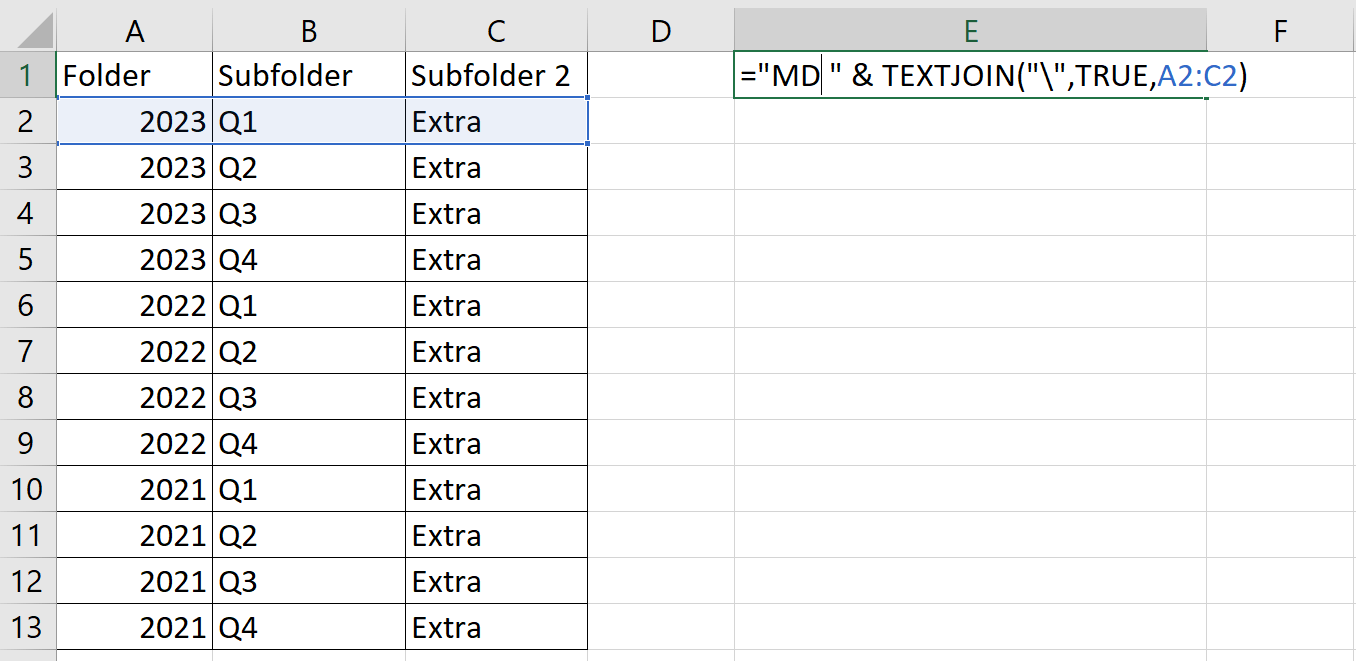The image size is (1356, 661).
Task: Select column F header
Action: click(x=1281, y=30)
